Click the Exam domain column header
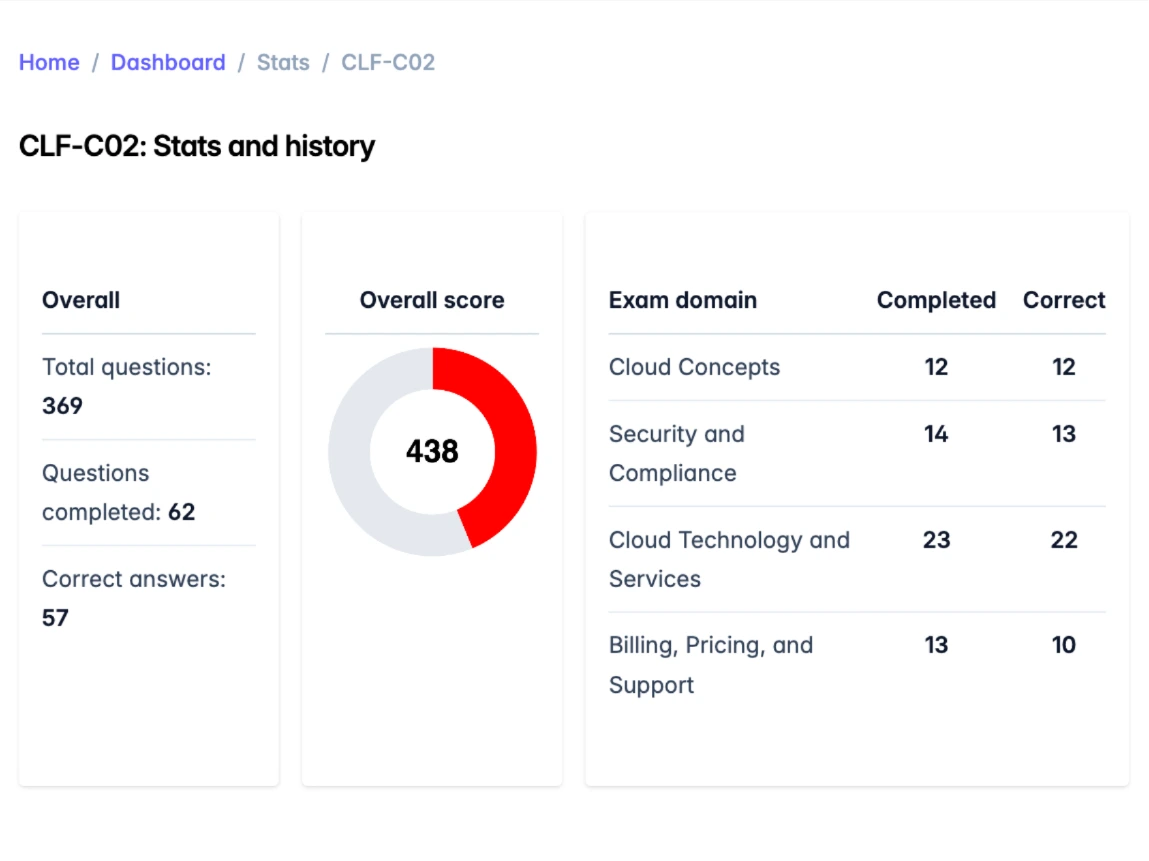The image size is (1149, 861). (x=682, y=300)
